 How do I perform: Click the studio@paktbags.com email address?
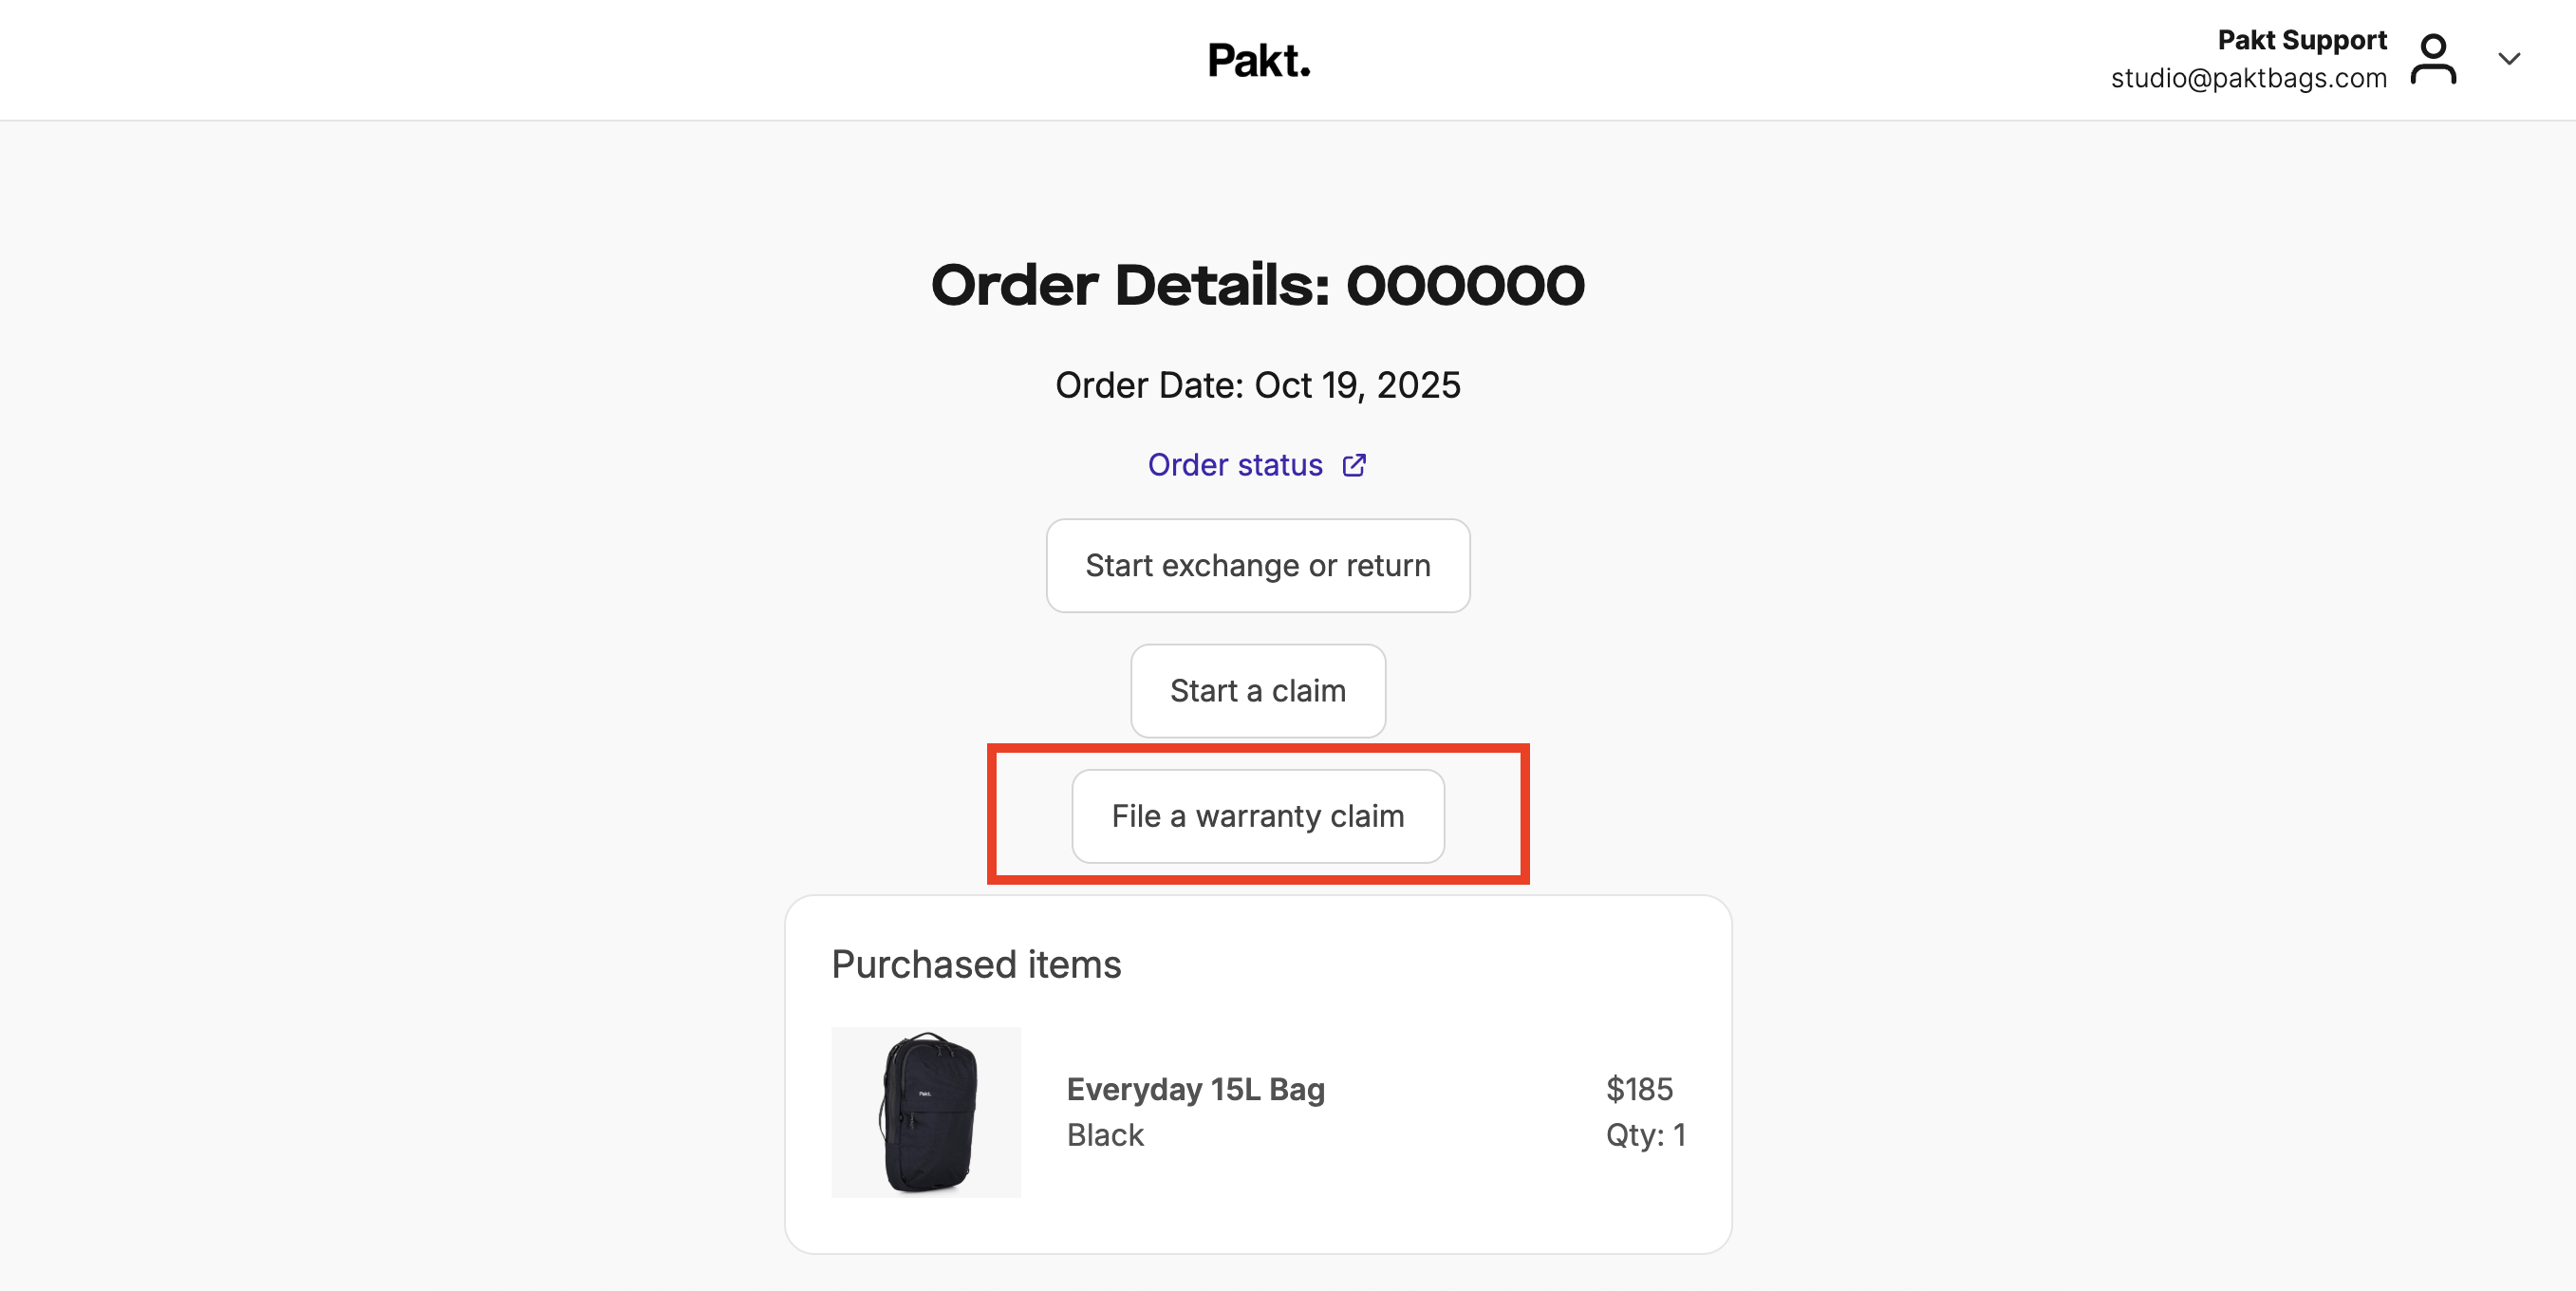[x=2248, y=78]
